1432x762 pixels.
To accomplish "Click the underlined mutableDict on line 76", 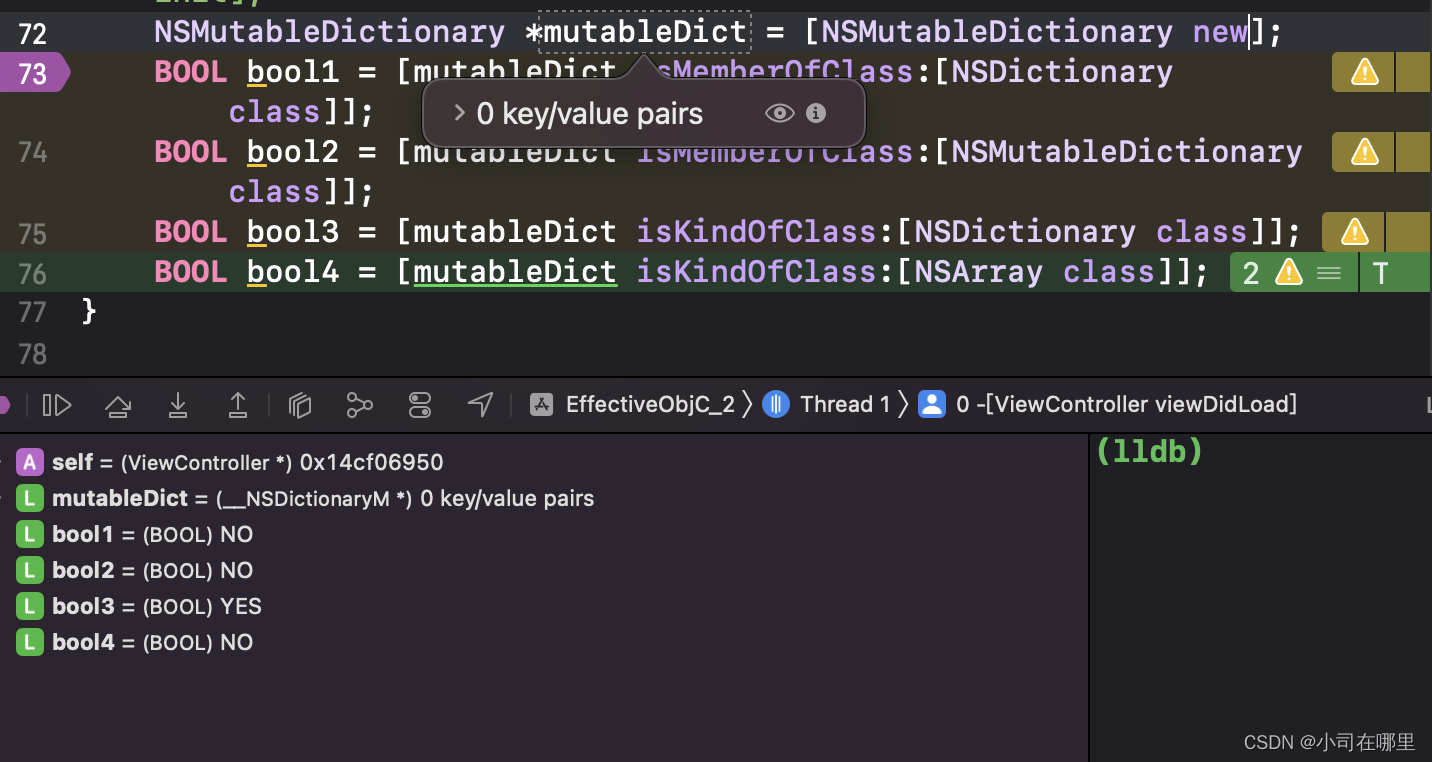I will [515, 272].
